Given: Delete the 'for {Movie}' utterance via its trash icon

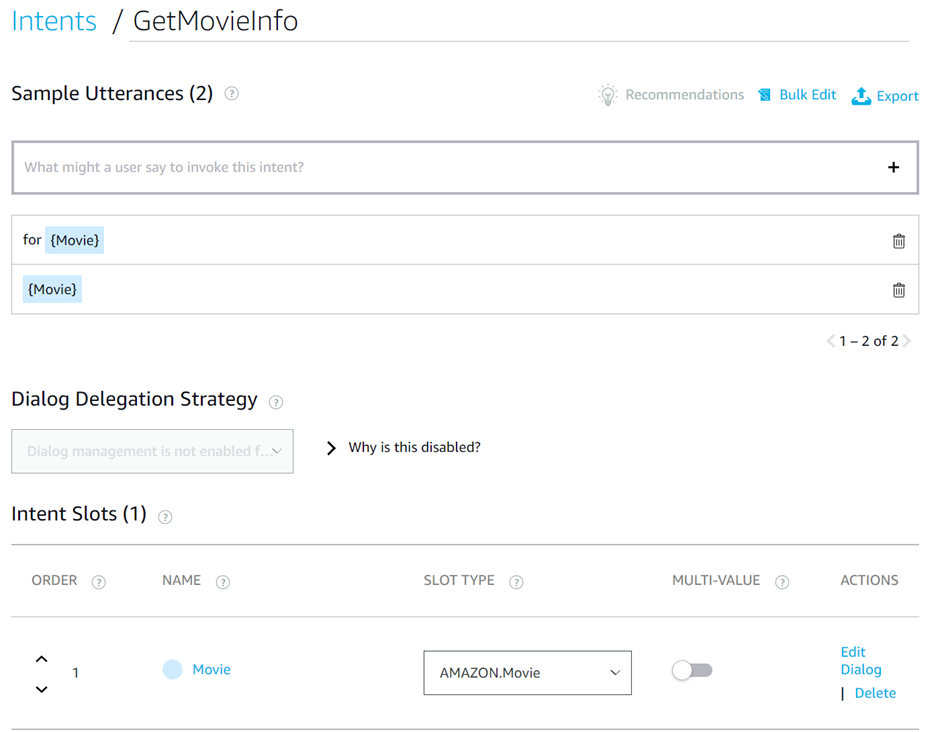Looking at the screenshot, I should point(898,240).
